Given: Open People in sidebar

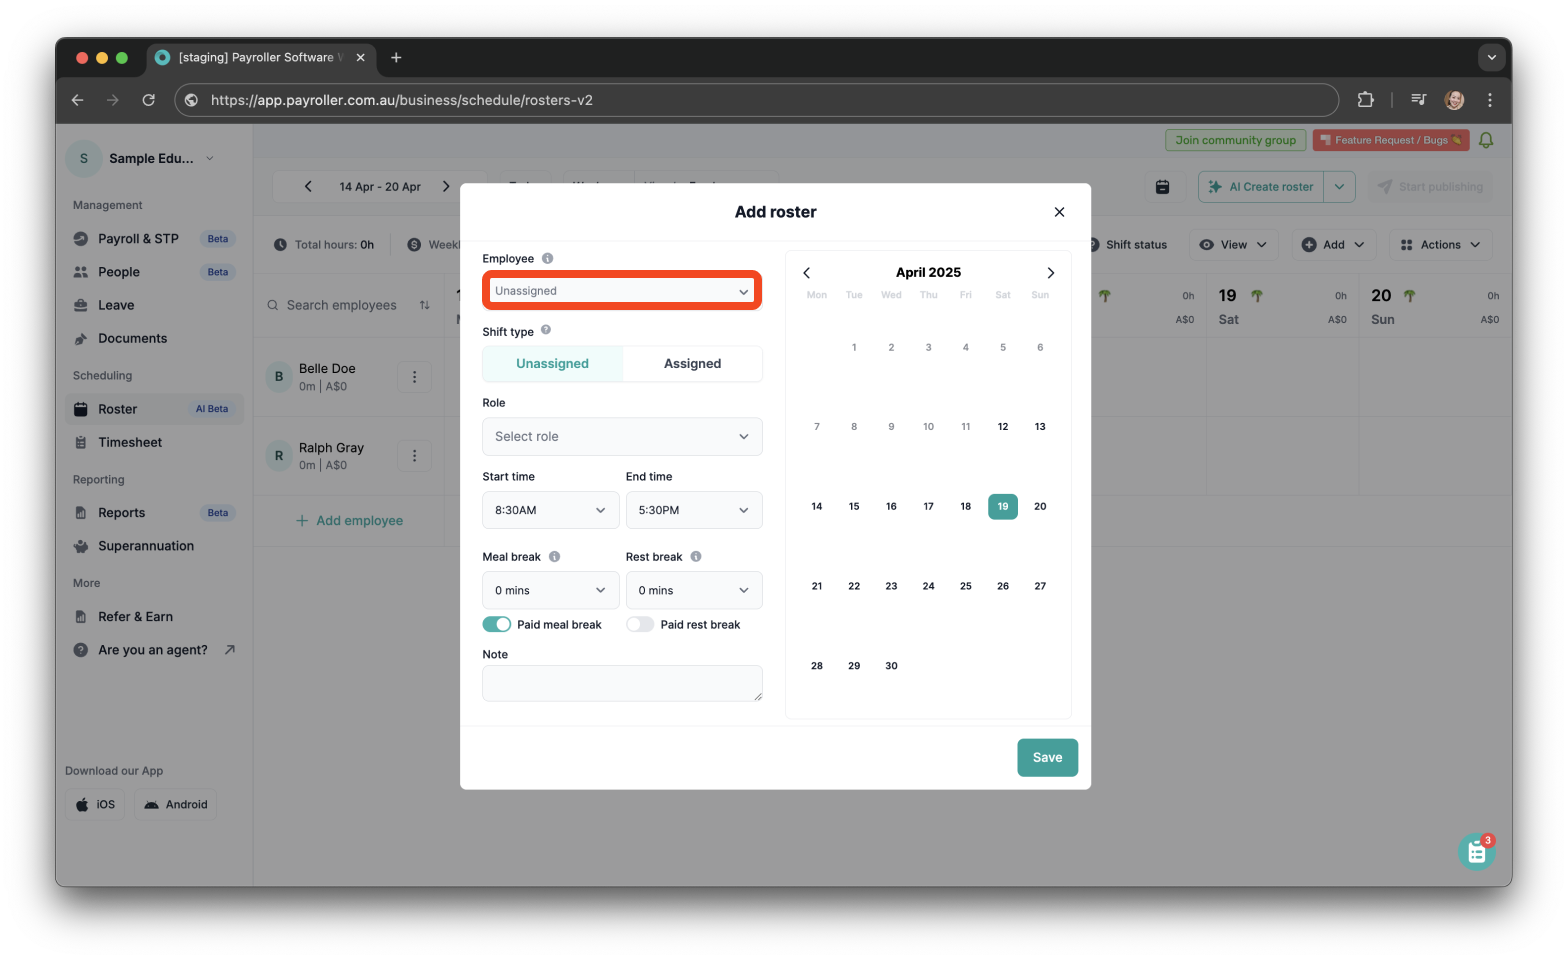Looking at the screenshot, I should pyautogui.click(x=154, y=272).
